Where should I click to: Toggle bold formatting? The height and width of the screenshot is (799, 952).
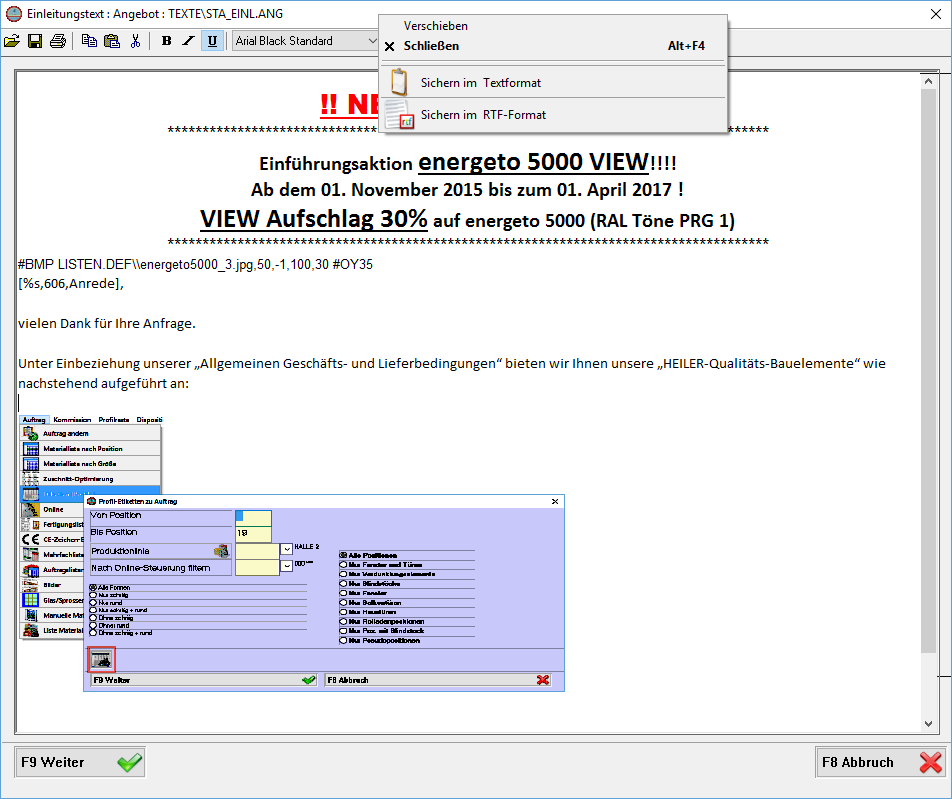(166, 41)
